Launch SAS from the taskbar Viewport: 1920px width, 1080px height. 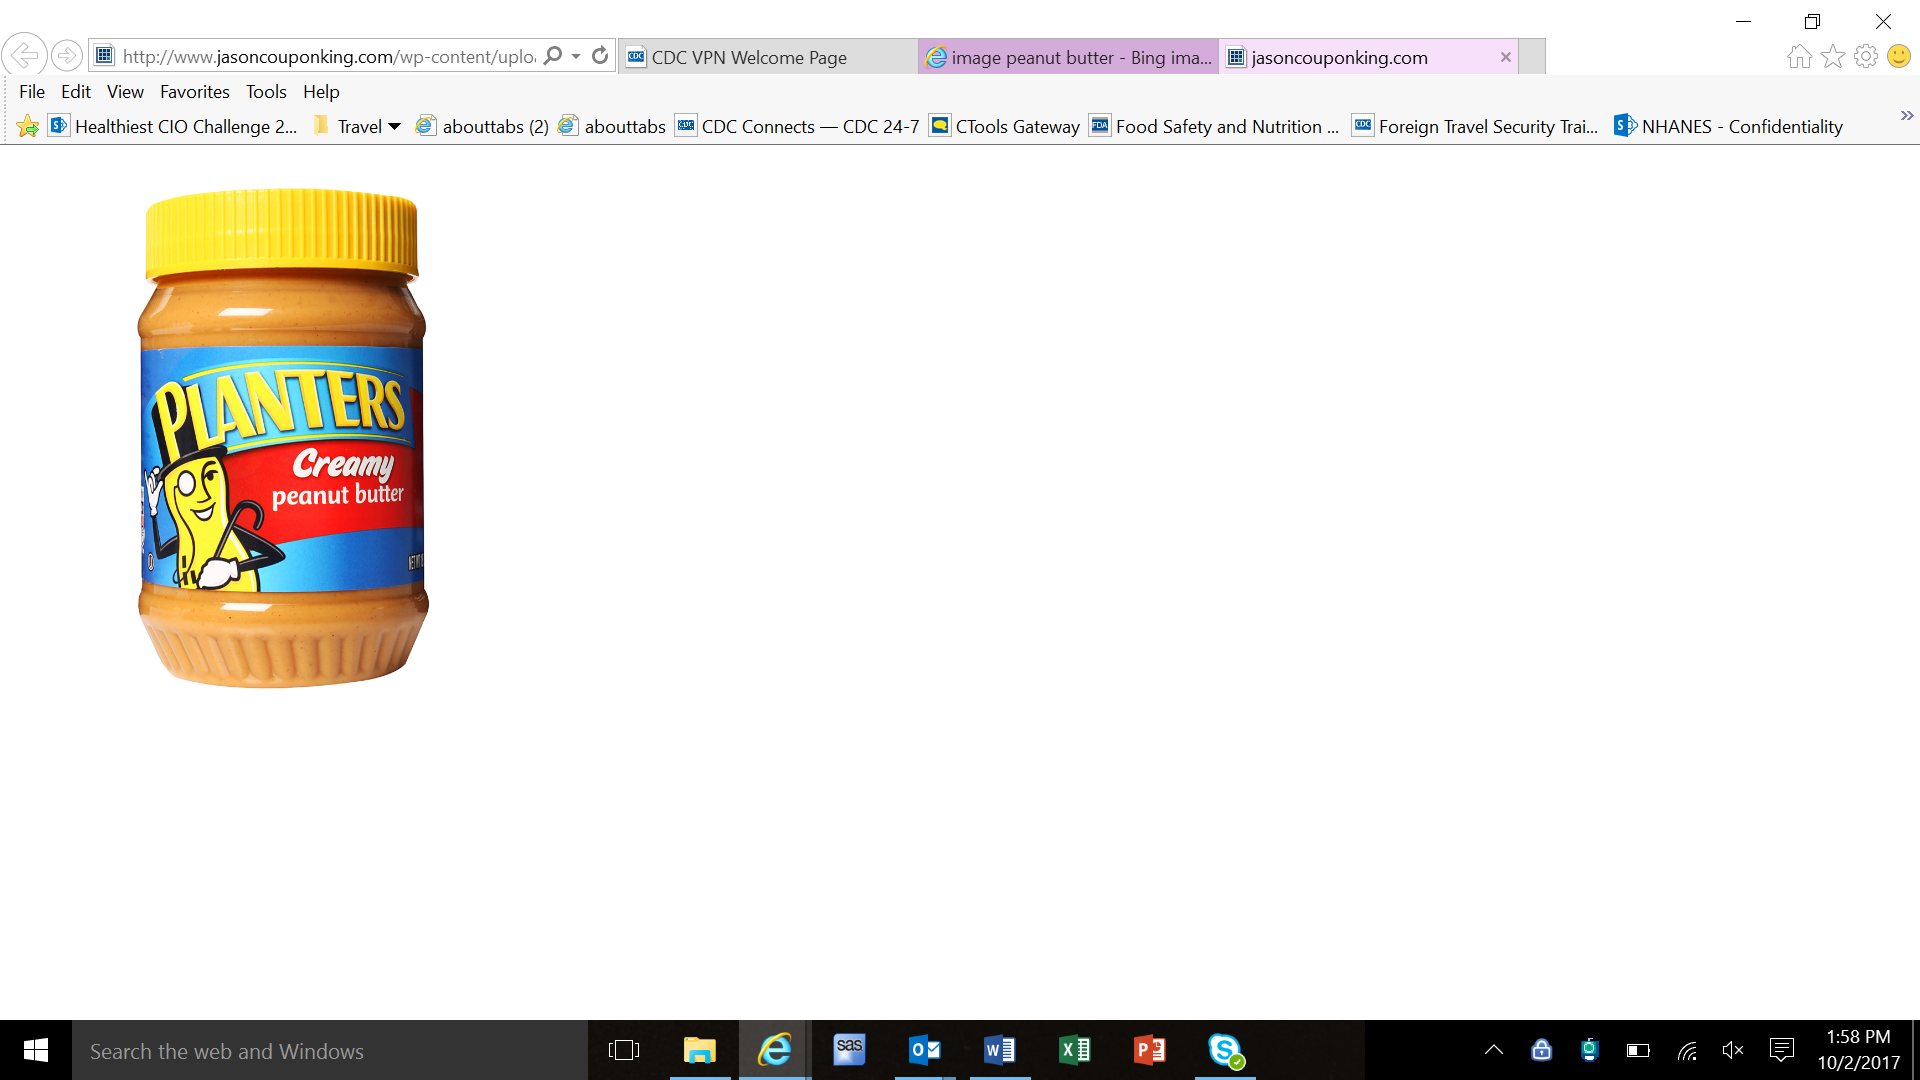pyautogui.click(x=849, y=1050)
